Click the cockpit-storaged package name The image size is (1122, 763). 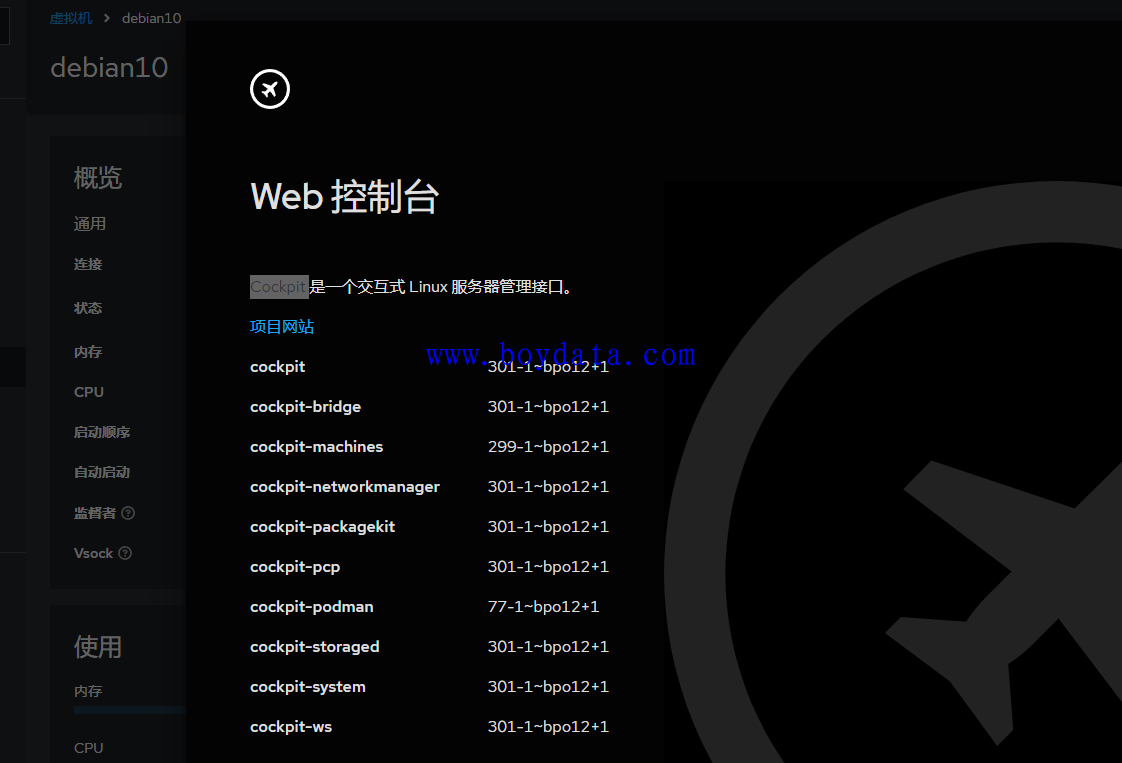pyautogui.click(x=315, y=646)
